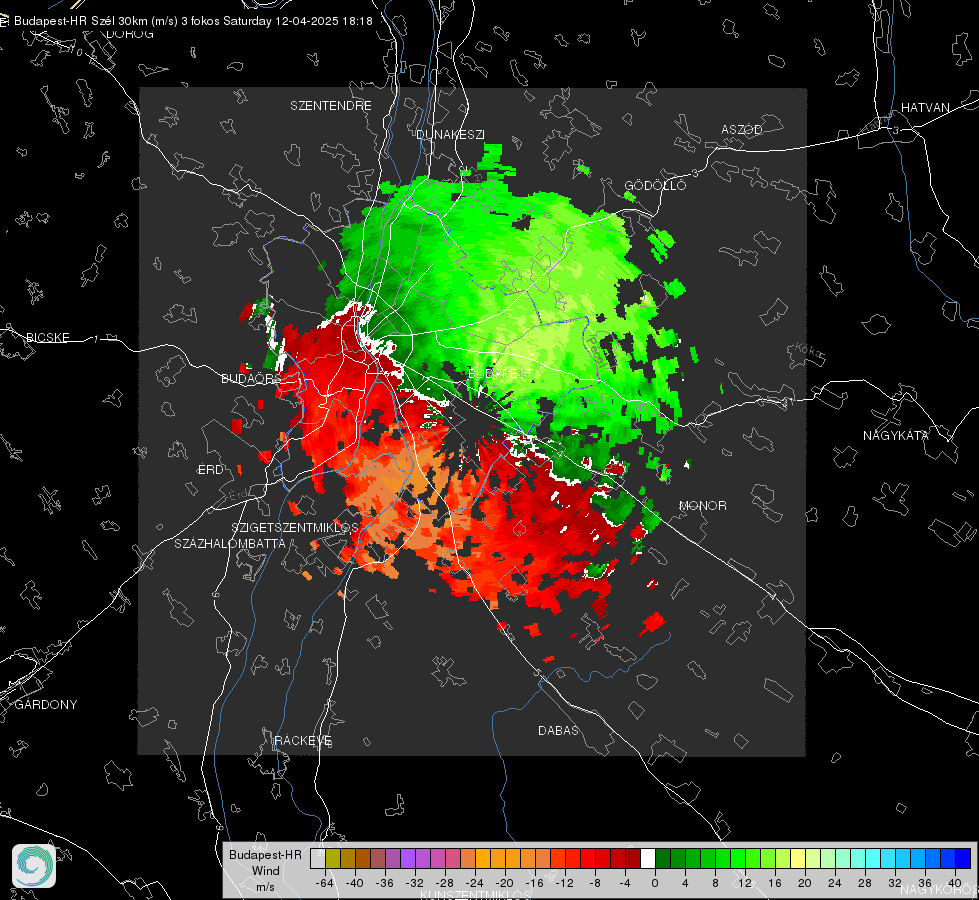Click the Budapest-HR legend title
979x900 pixels.
(265, 854)
